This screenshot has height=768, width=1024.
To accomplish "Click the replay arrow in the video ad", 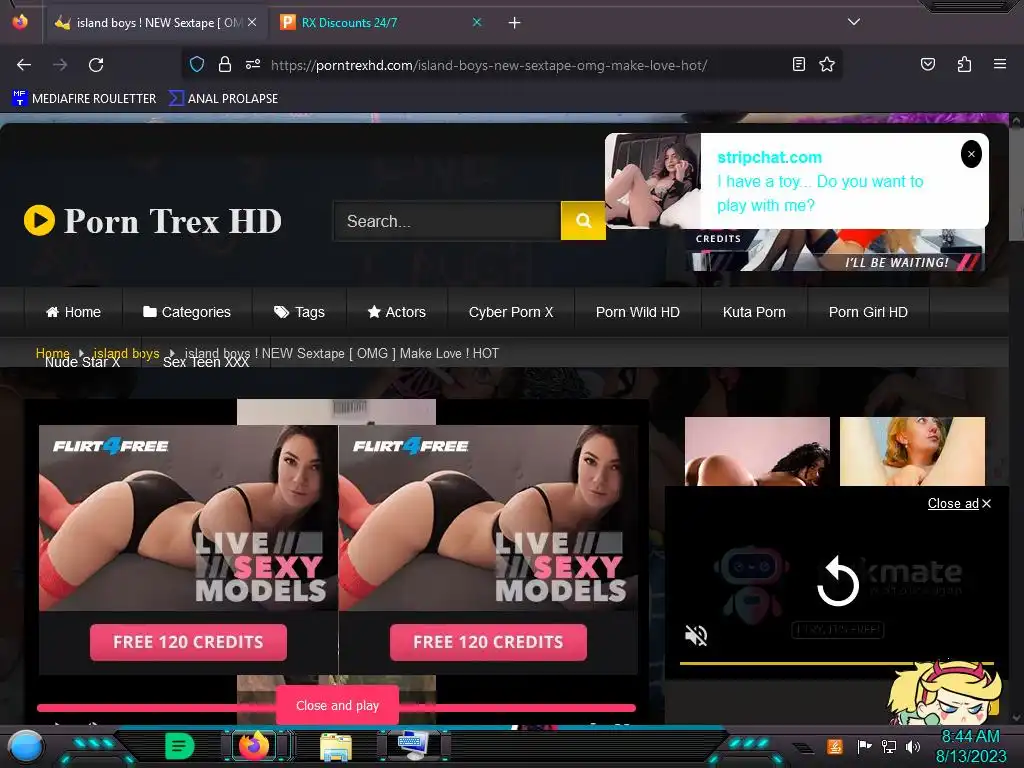I will point(837,581).
